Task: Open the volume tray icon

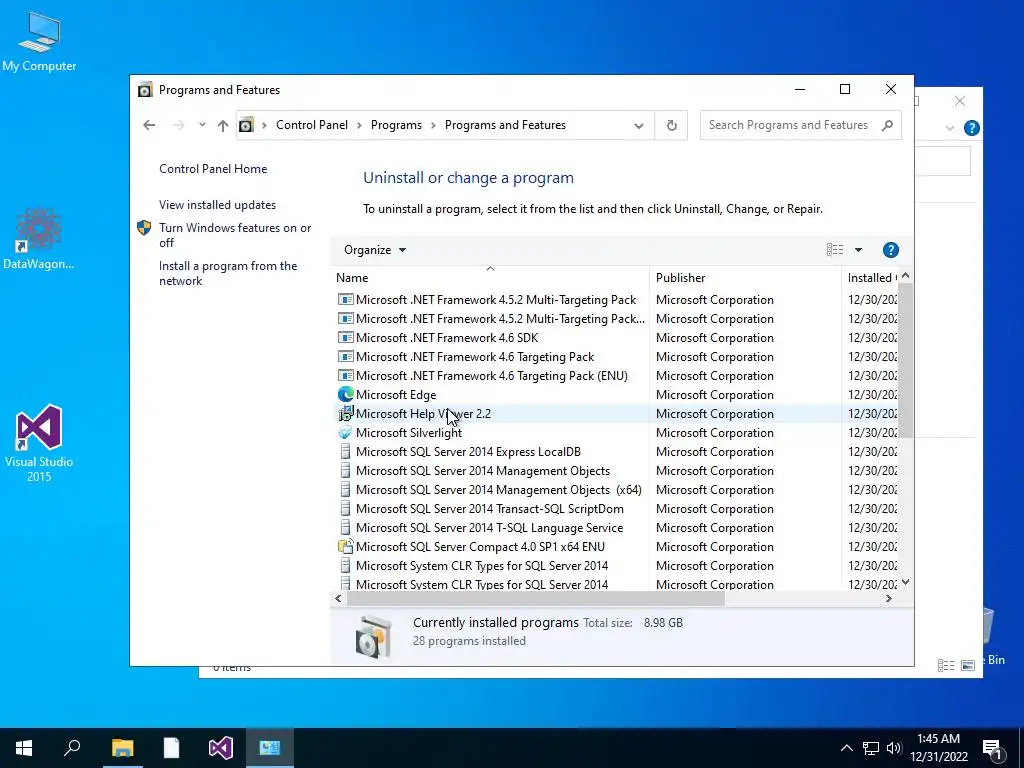Action: tap(894, 748)
